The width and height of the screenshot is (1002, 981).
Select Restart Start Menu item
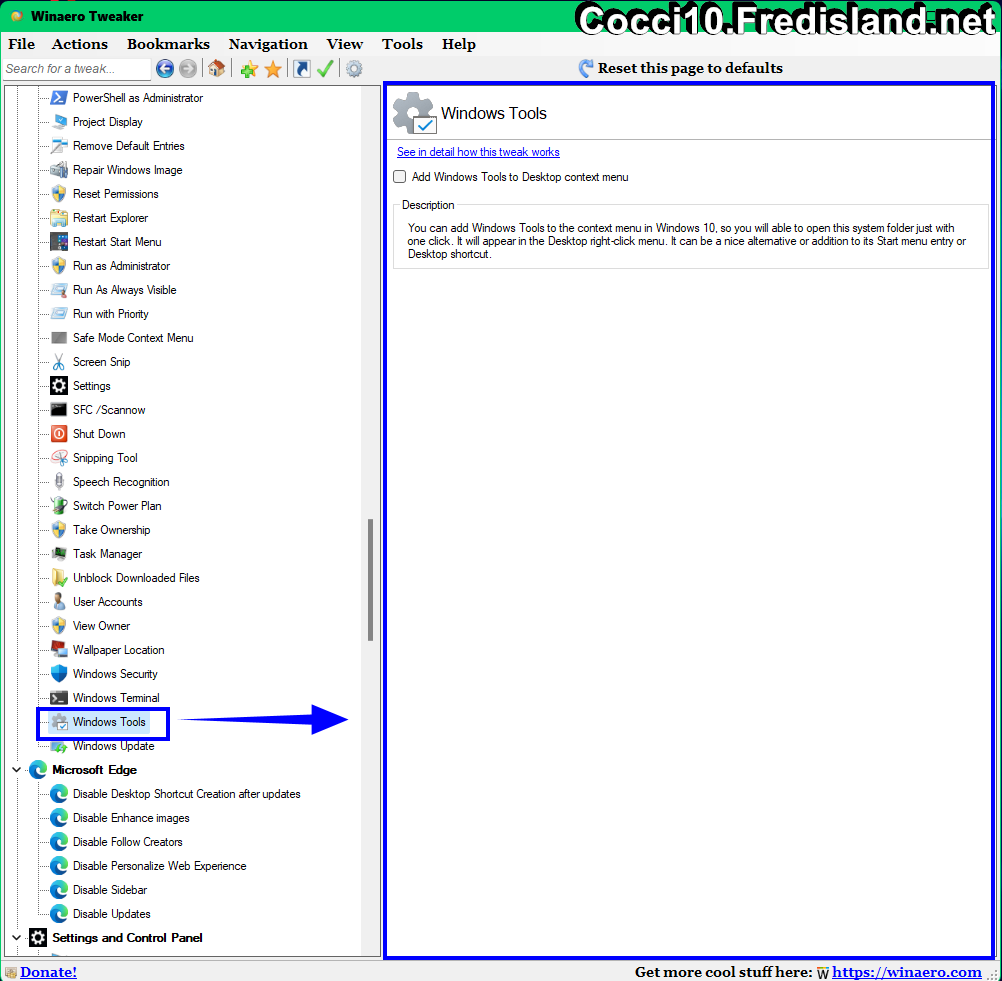coord(117,242)
